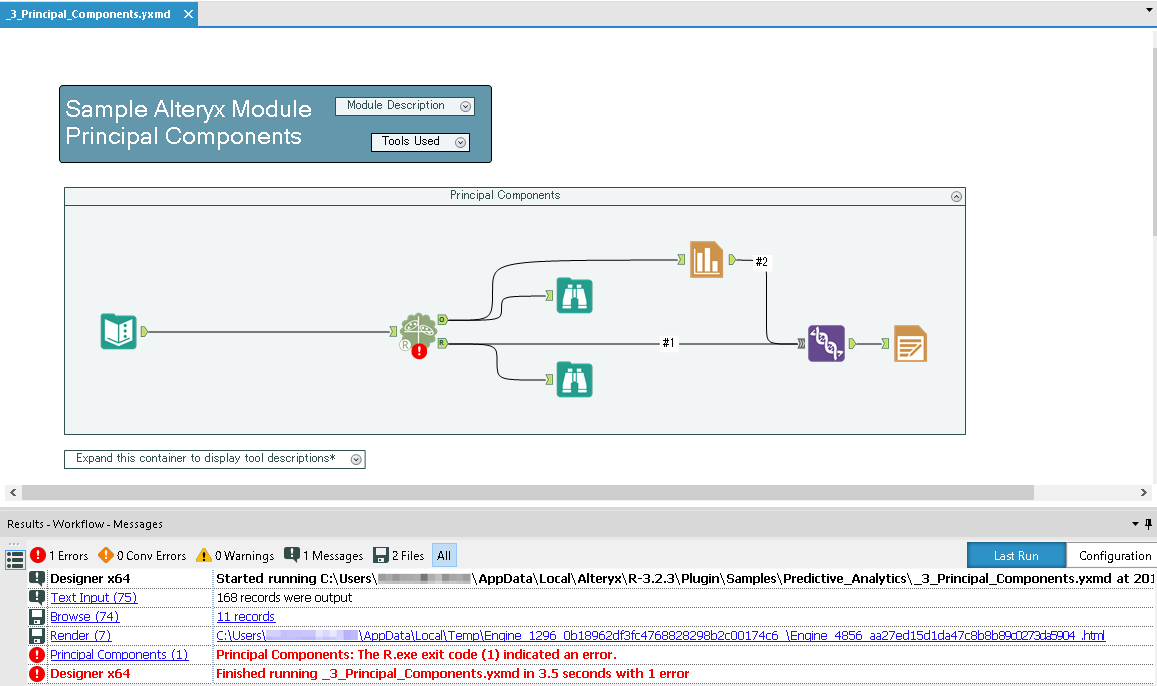Switch to the Configuration tab in Results
This screenshot has height=686, width=1157.
click(1113, 555)
